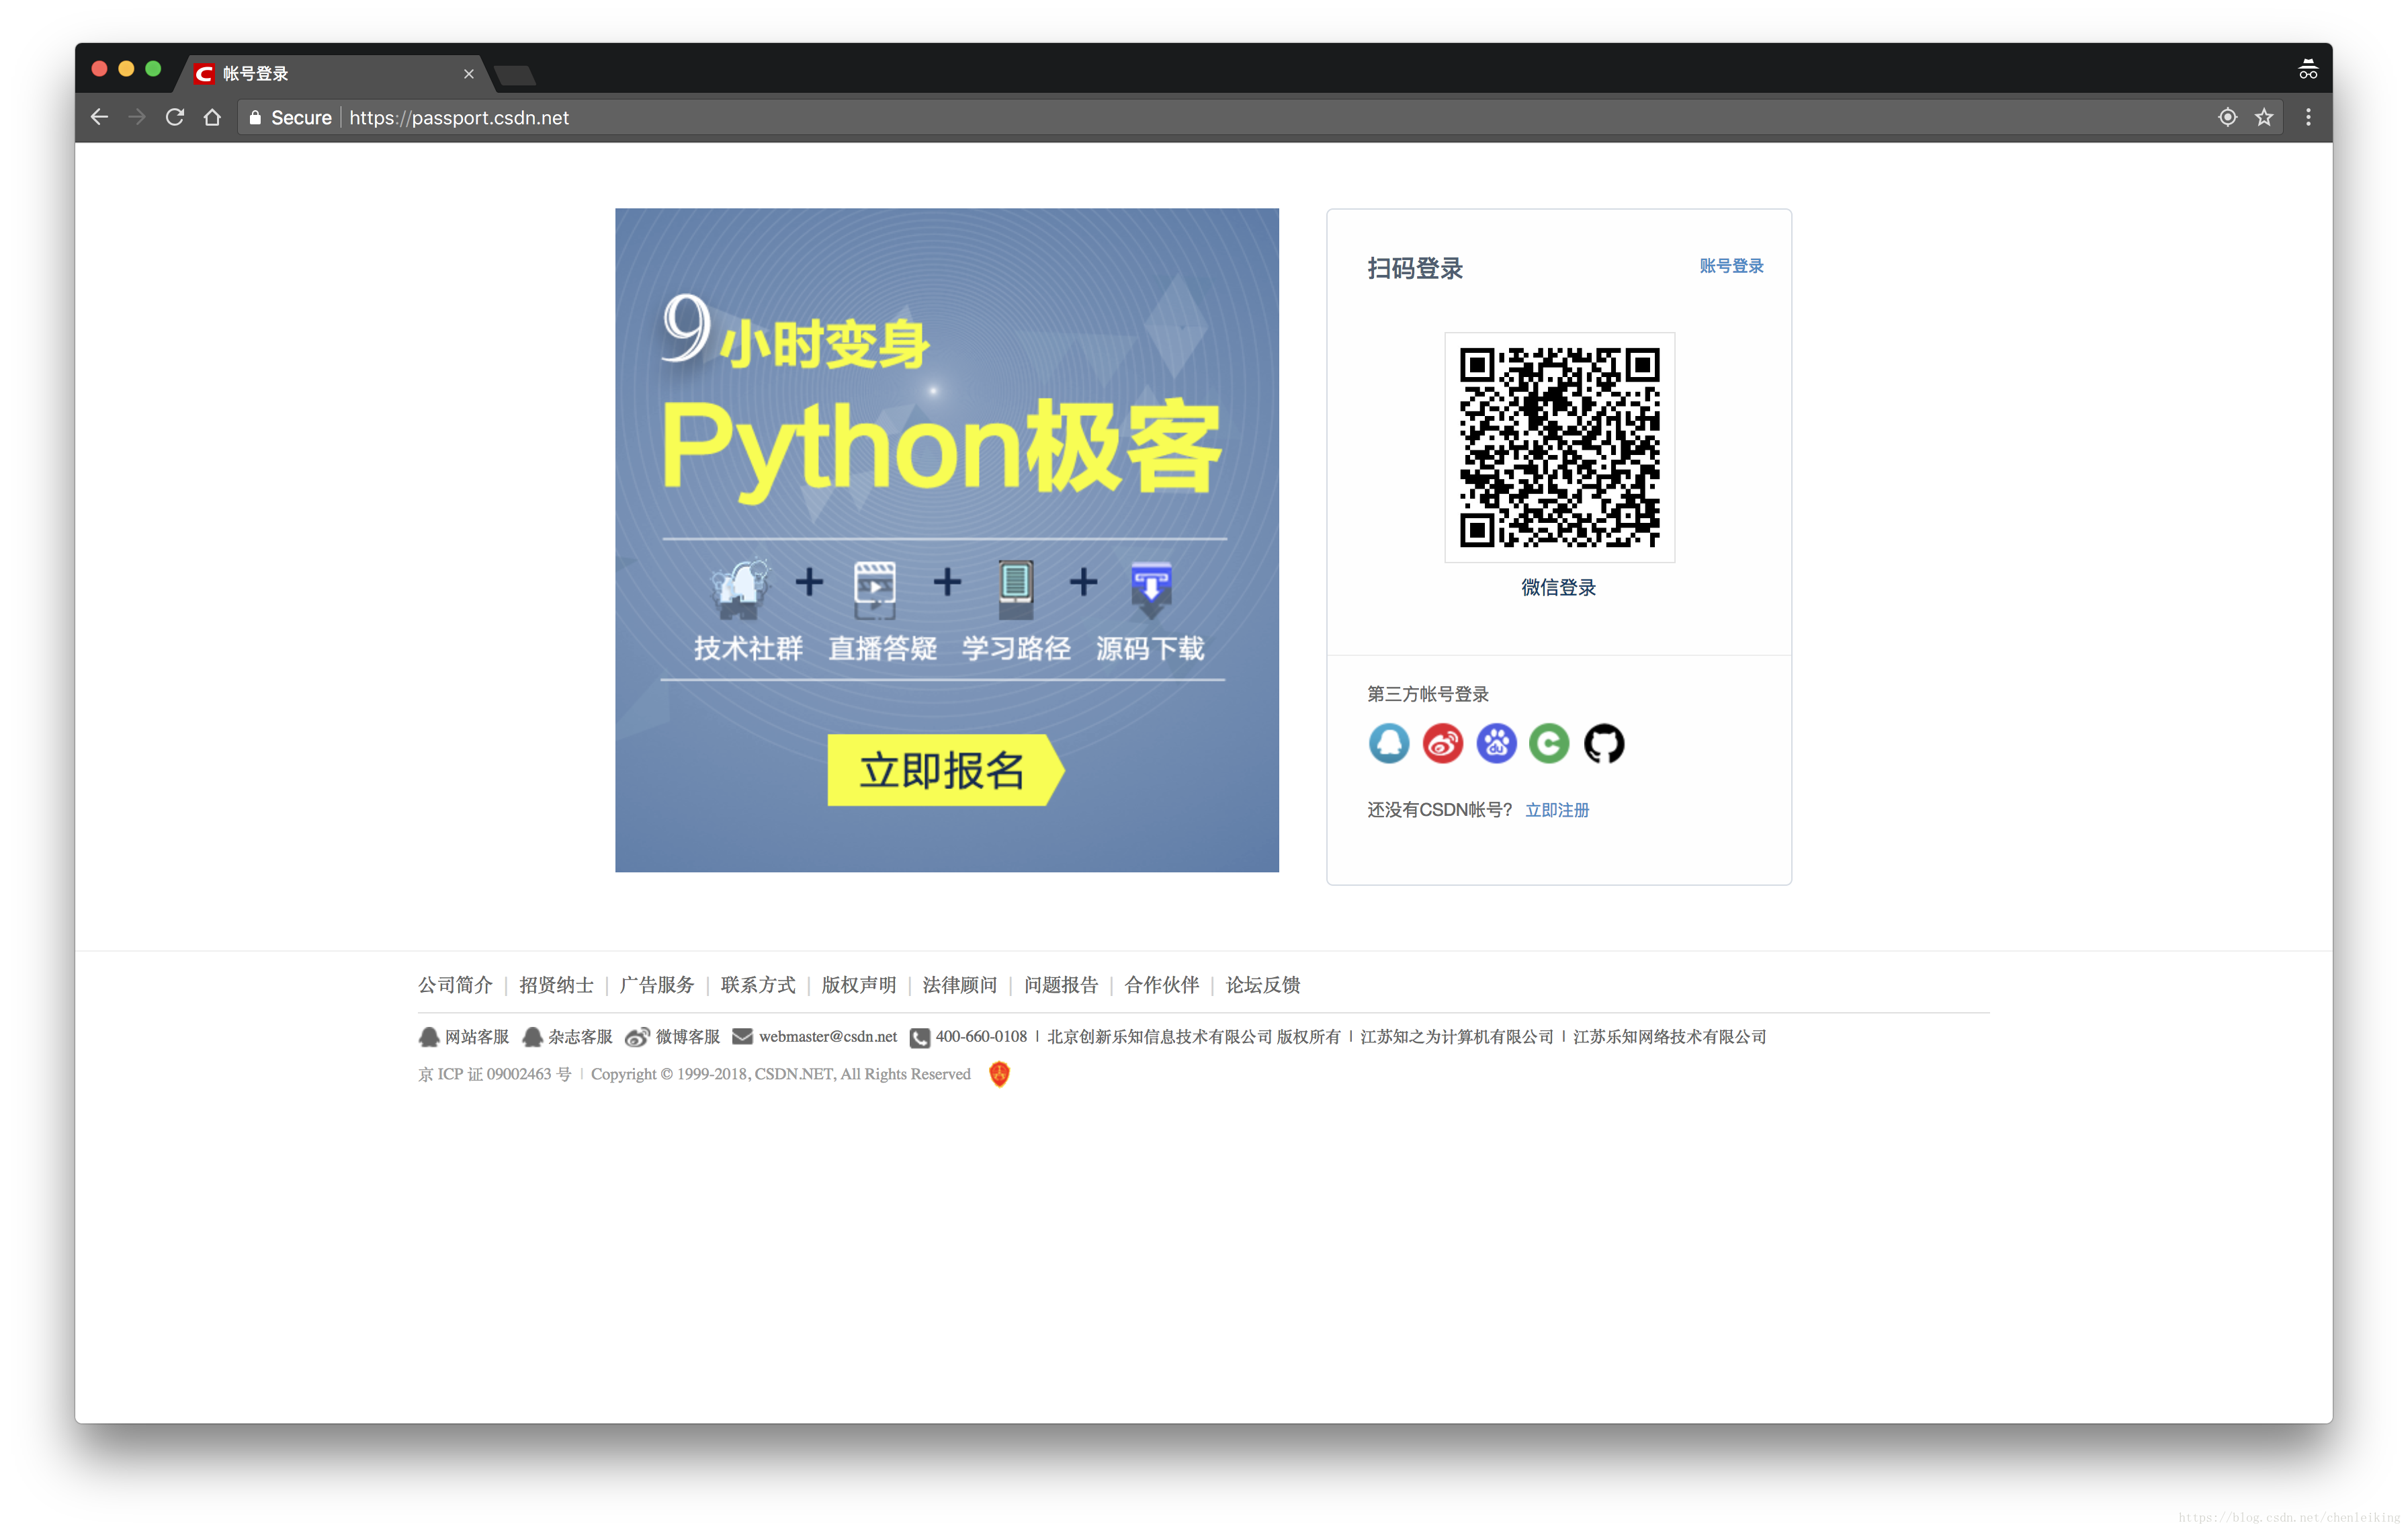Open the 联系方式 footer link
This screenshot has height=1531, width=2408.
click(758, 985)
